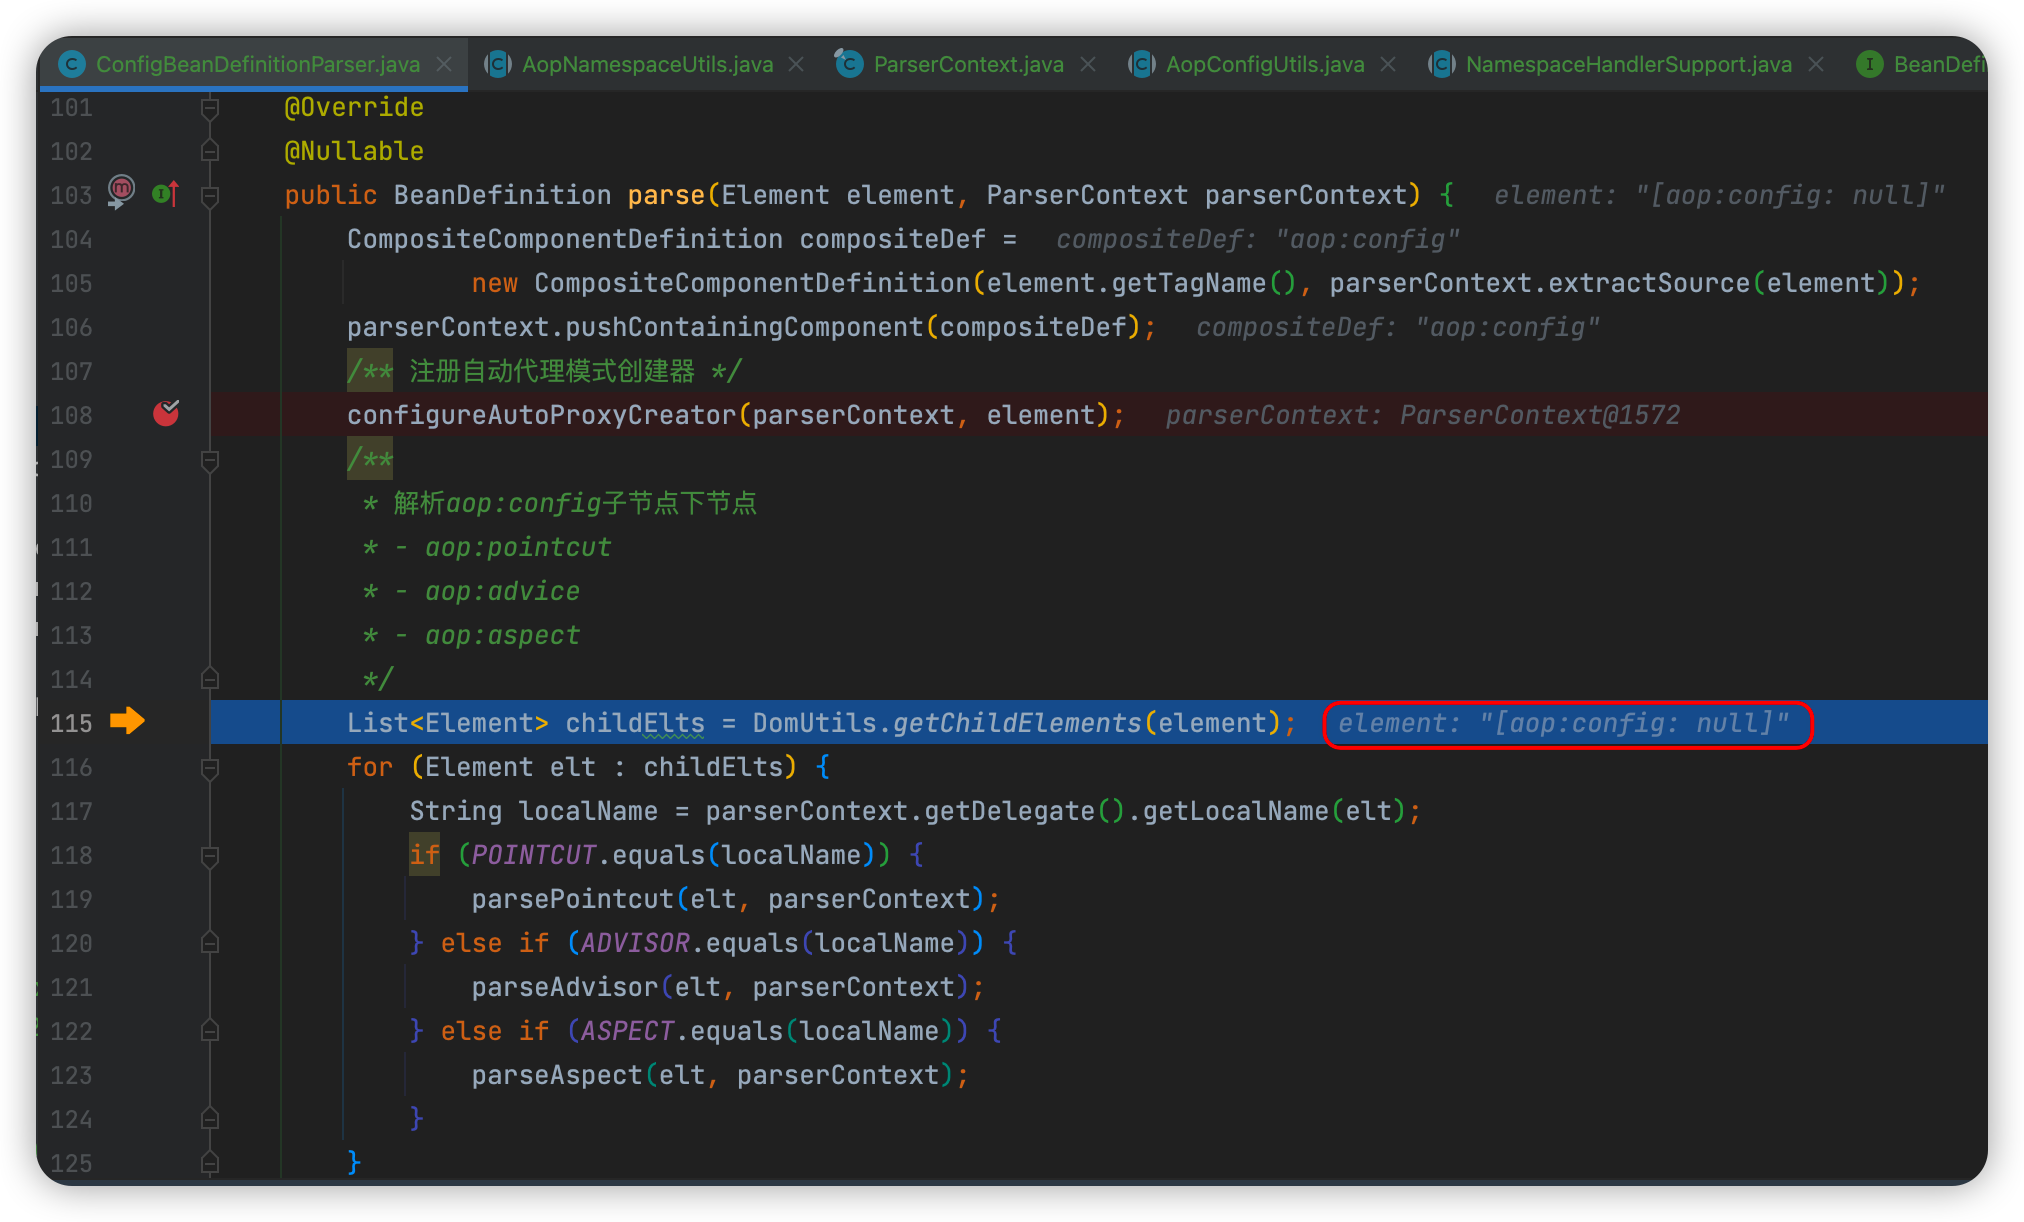This screenshot has height=1222, width=2024.
Task: Close the ConfigBeanDefinitionParser.java tab
Action: 444,65
